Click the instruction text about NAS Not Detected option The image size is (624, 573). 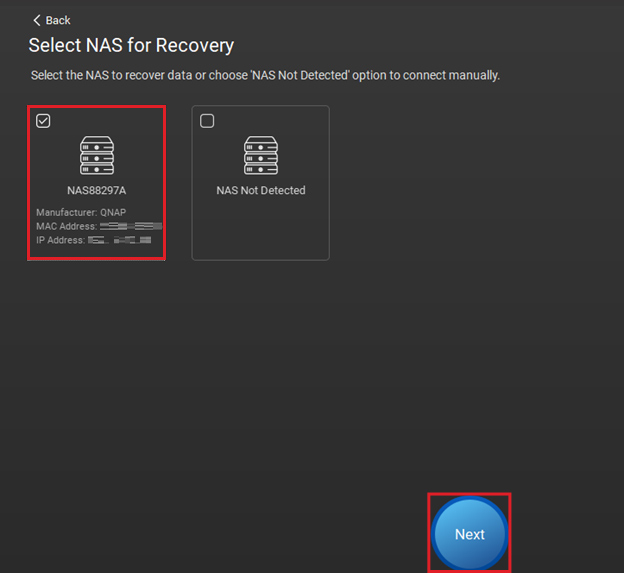(x=265, y=75)
